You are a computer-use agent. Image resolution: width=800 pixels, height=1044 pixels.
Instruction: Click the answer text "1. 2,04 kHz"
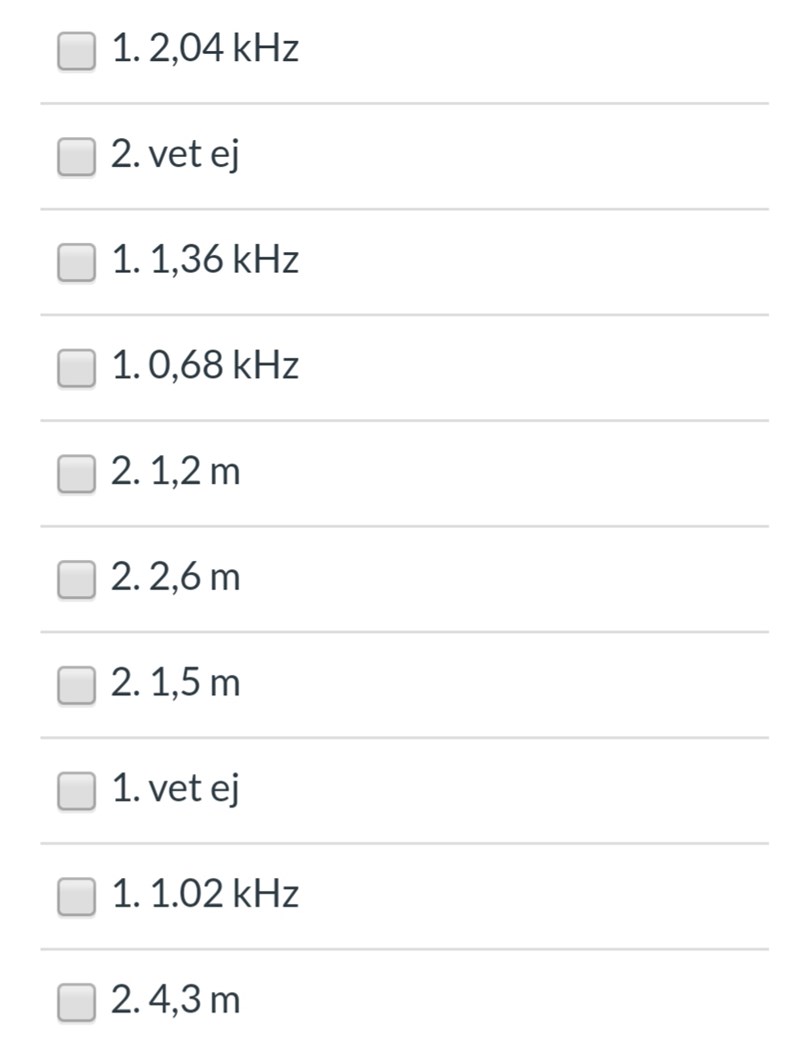205,49
